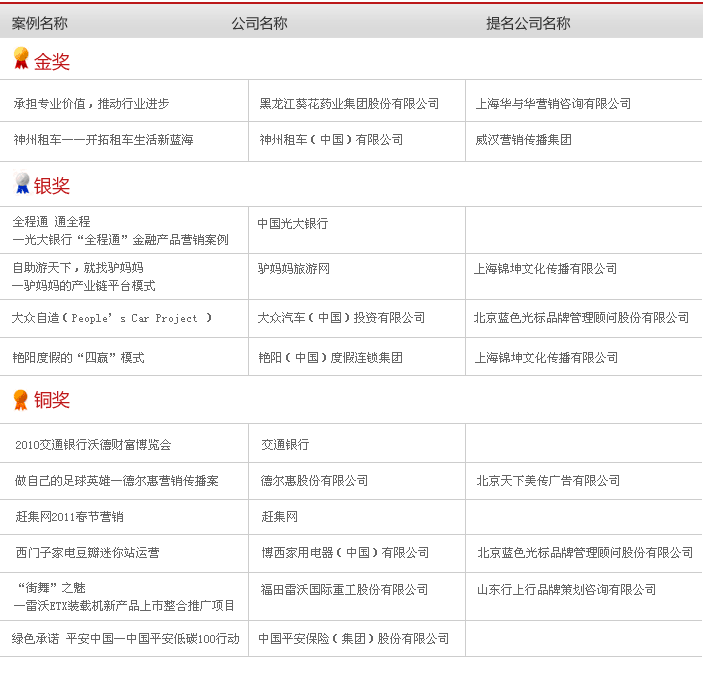Click 上海锦坤文化传播有限公司 in 驴妈妈 row
The image size is (704, 673).
(546, 268)
